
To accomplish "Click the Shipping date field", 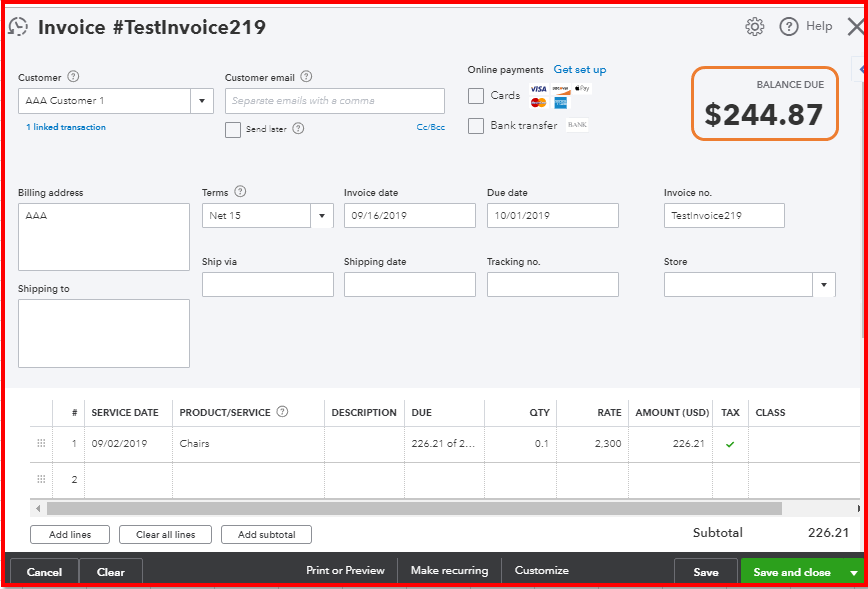I will coord(410,285).
